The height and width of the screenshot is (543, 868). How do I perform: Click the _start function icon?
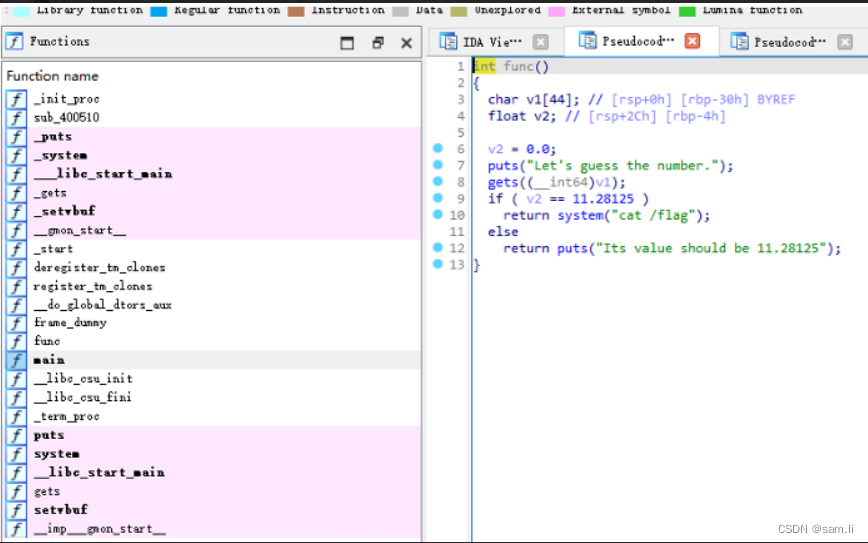(x=17, y=249)
